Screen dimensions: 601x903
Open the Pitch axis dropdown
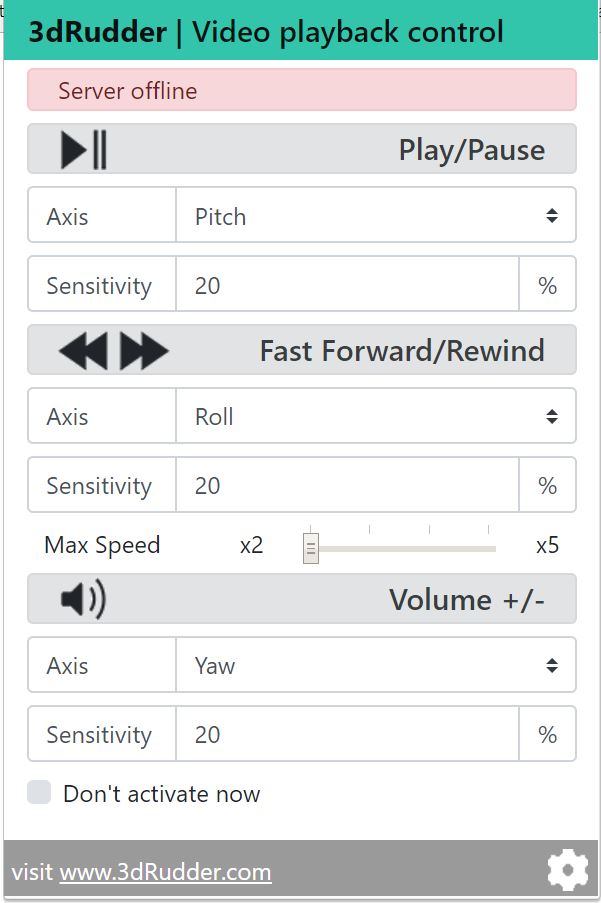tap(375, 216)
